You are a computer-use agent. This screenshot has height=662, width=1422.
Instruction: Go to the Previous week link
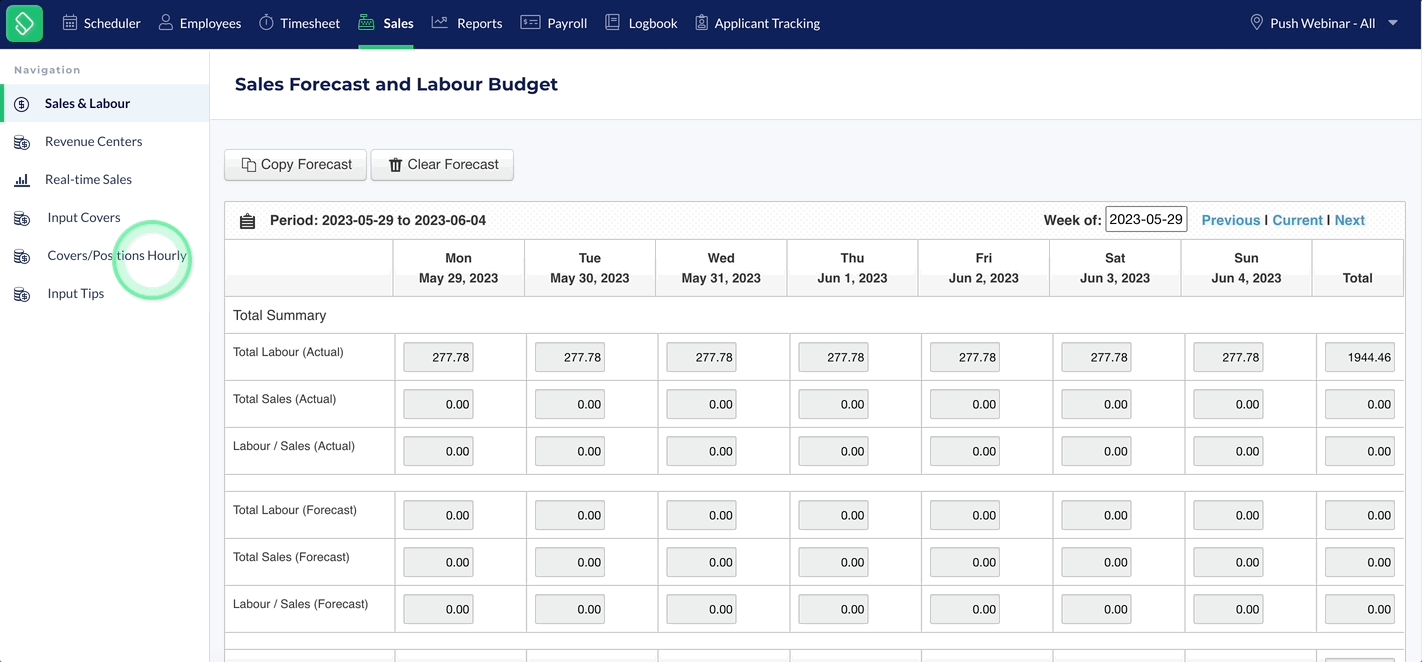[x=1230, y=220]
